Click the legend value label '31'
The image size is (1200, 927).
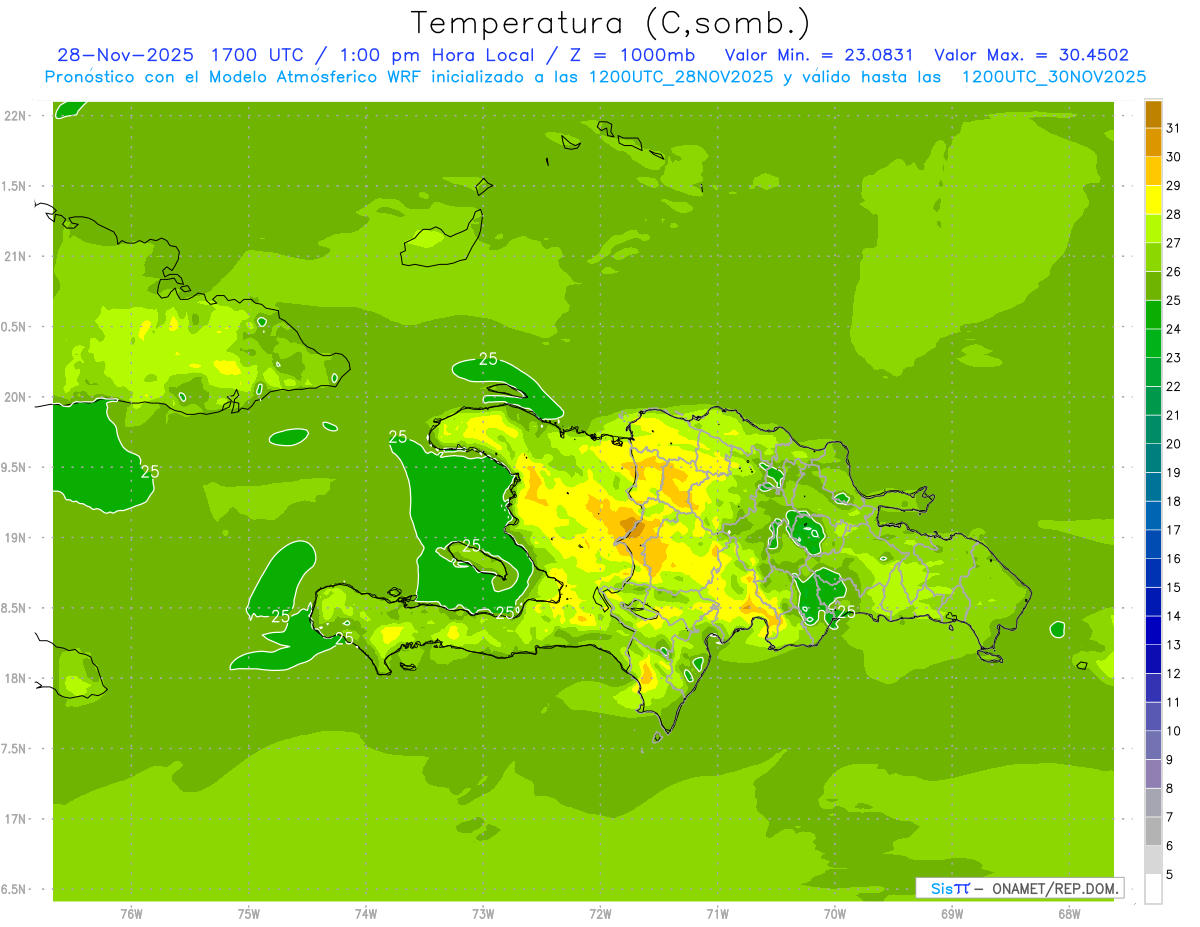[1174, 128]
